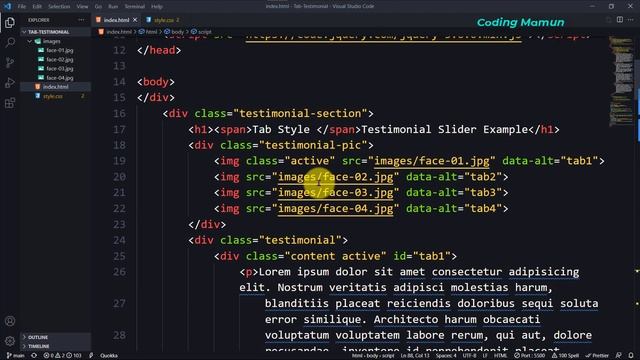
Task: Click the split editor icon
Action: [620, 20]
